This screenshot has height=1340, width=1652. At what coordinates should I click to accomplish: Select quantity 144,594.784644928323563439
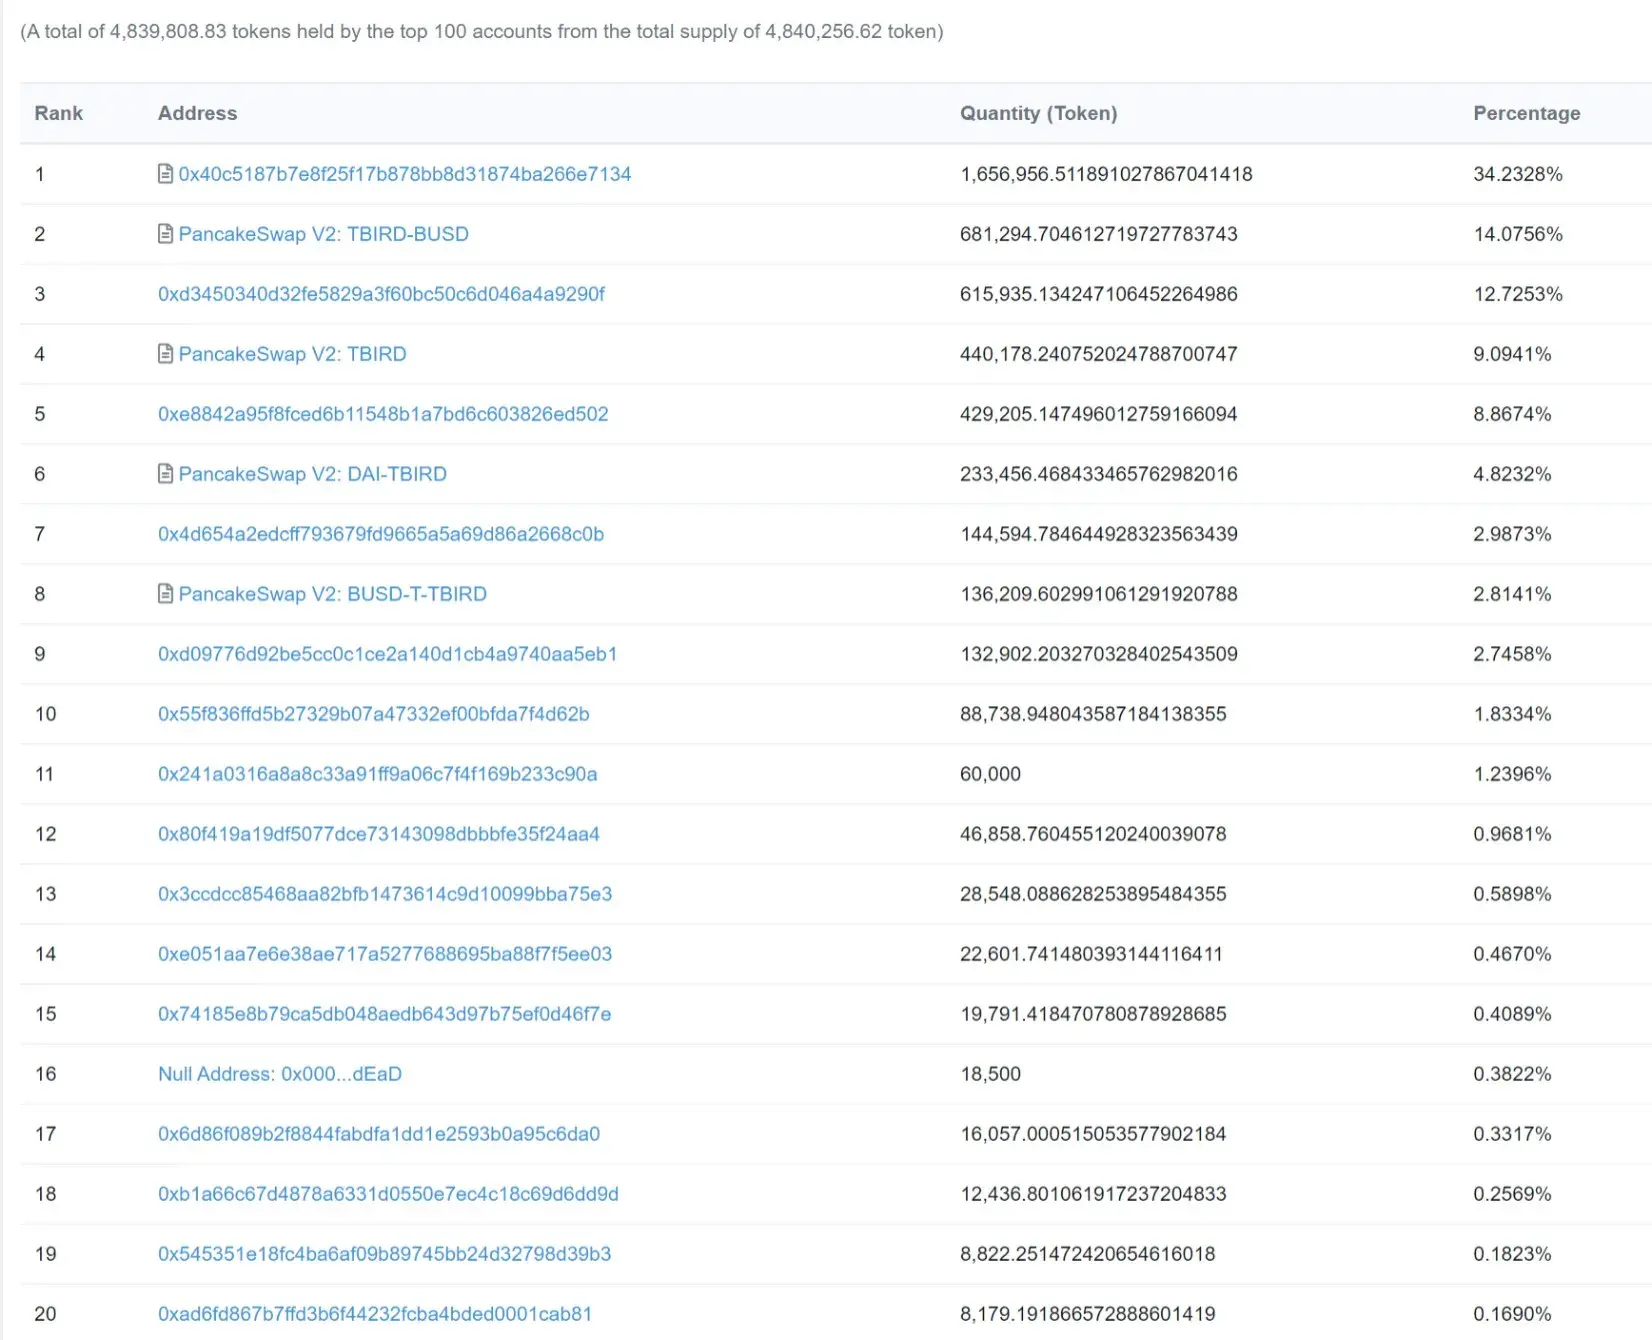[x=1099, y=534]
